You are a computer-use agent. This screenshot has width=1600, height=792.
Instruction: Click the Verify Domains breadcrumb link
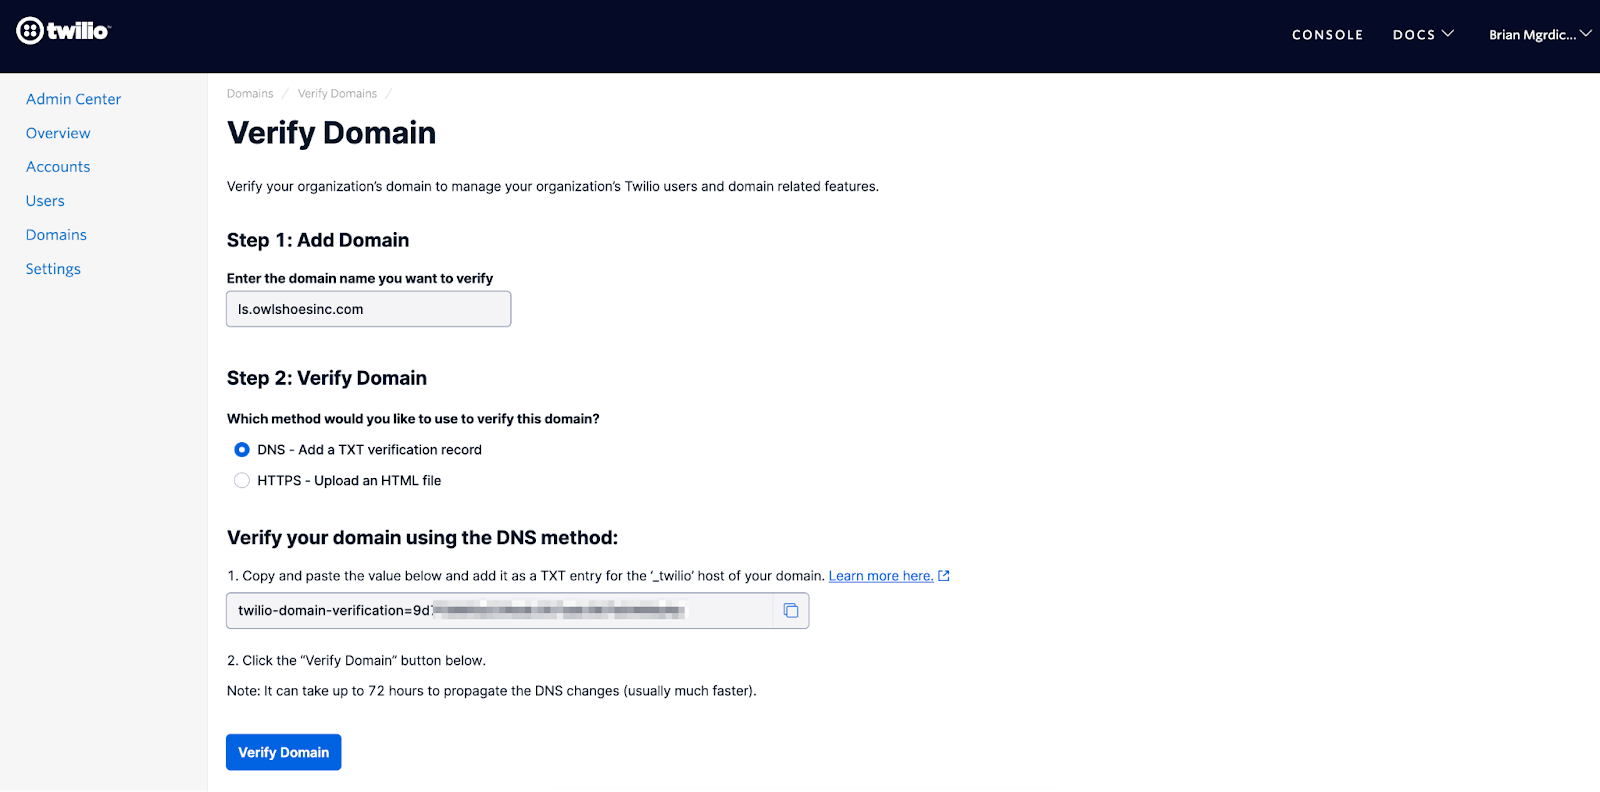[x=337, y=94]
